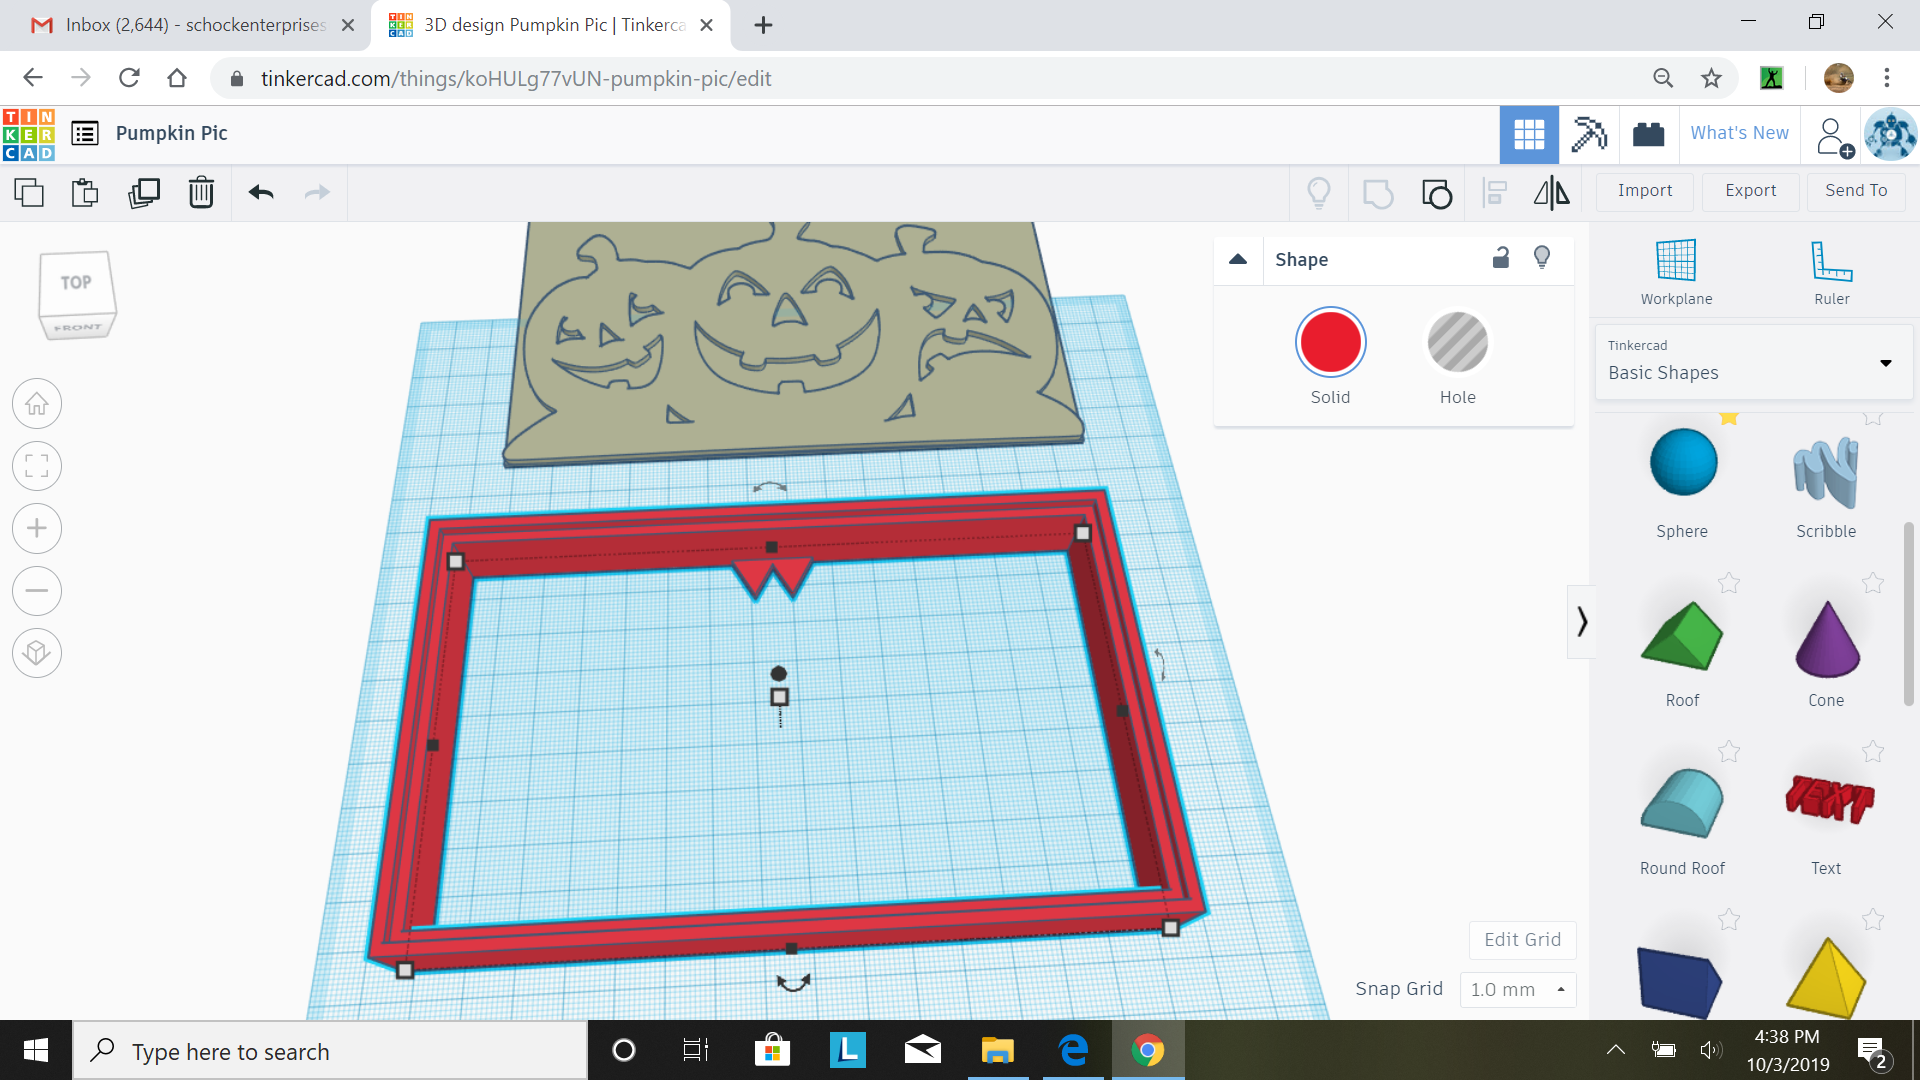Click the Mirror tool in the toolbar
Image resolution: width=1920 pixels, height=1080 pixels.
pos(1549,192)
